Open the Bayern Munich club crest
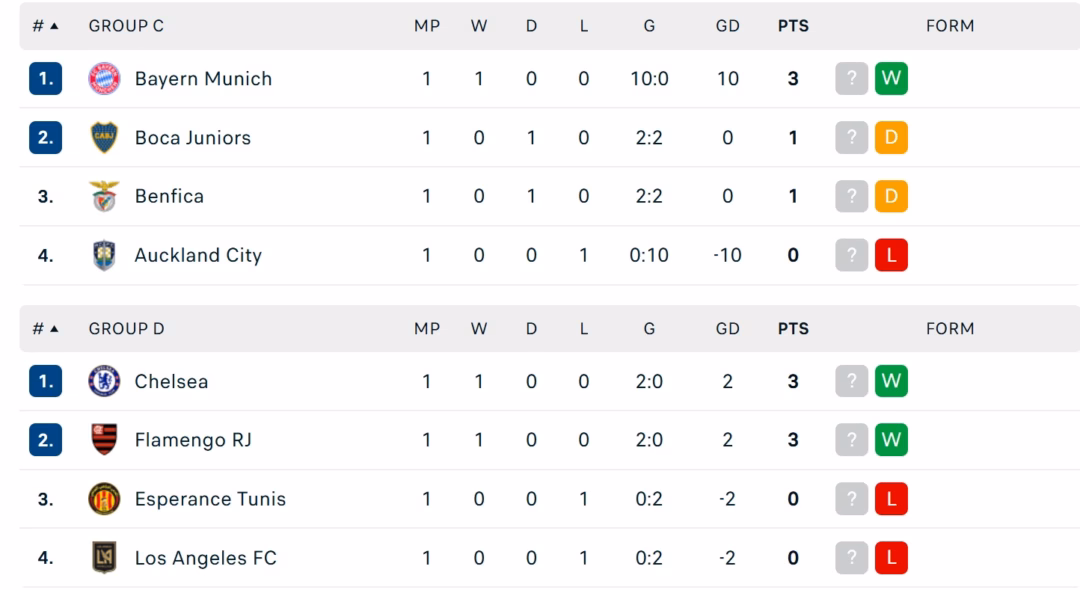 point(104,78)
